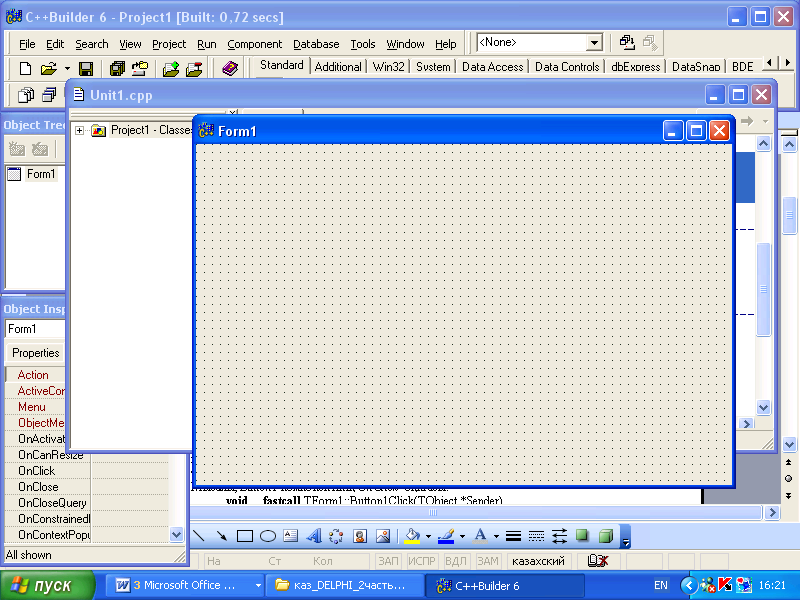This screenshot has width=800, height=600.
Task: Click the Save floppy disk icon
Action: point(86,68)
